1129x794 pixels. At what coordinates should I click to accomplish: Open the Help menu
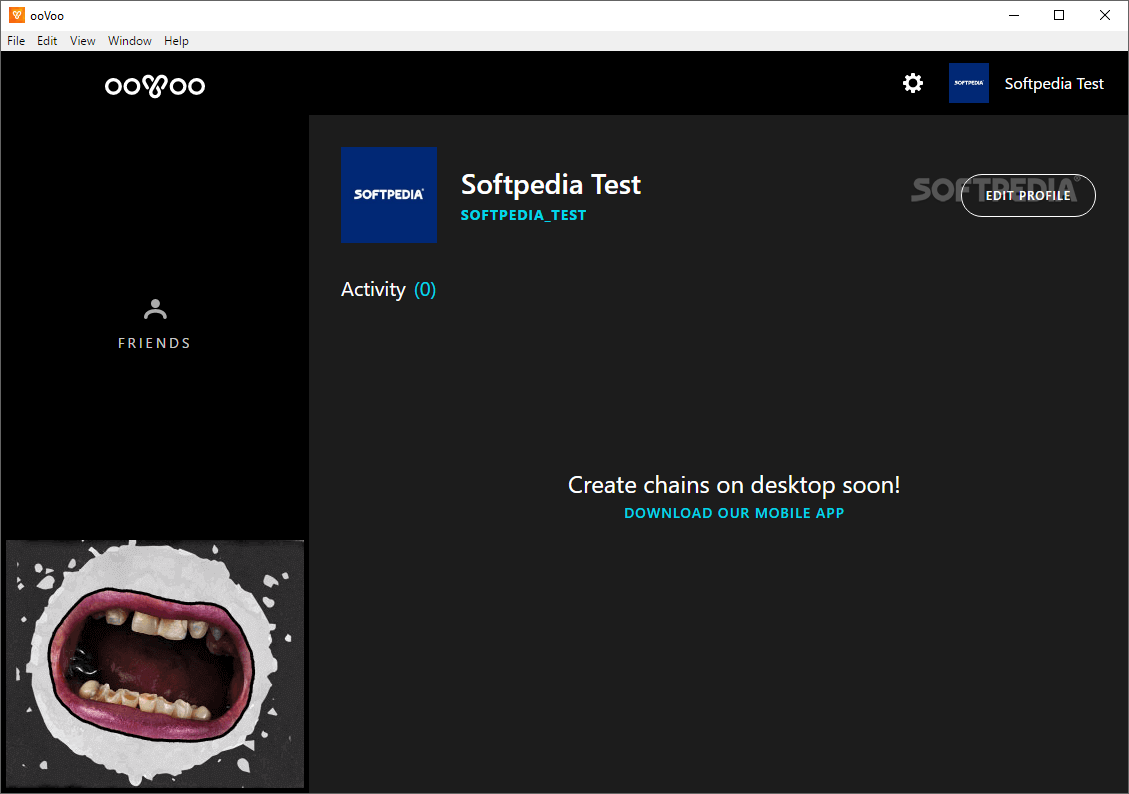pos(176,41)
